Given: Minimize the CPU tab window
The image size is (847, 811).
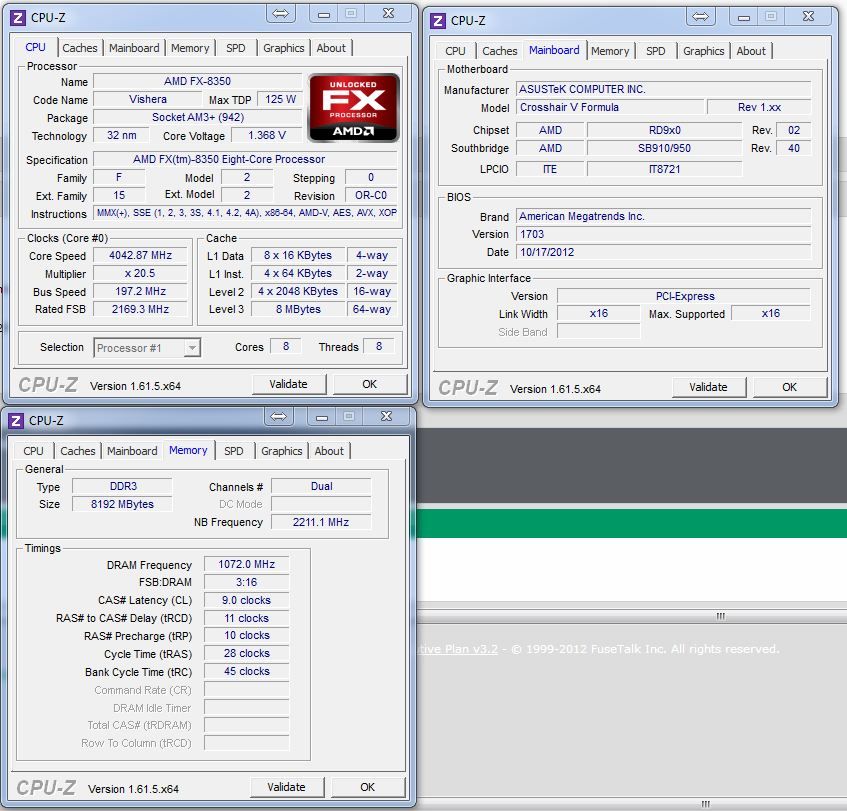Looking at the screenshot, I should [x=324, y=14].
